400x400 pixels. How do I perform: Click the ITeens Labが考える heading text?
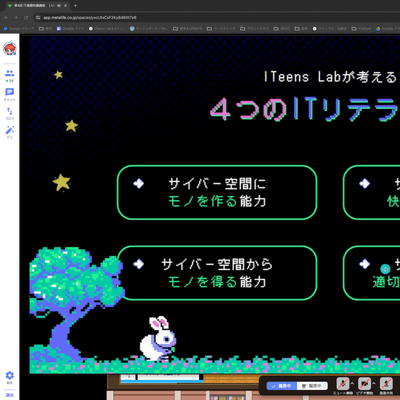click(330, 77)
